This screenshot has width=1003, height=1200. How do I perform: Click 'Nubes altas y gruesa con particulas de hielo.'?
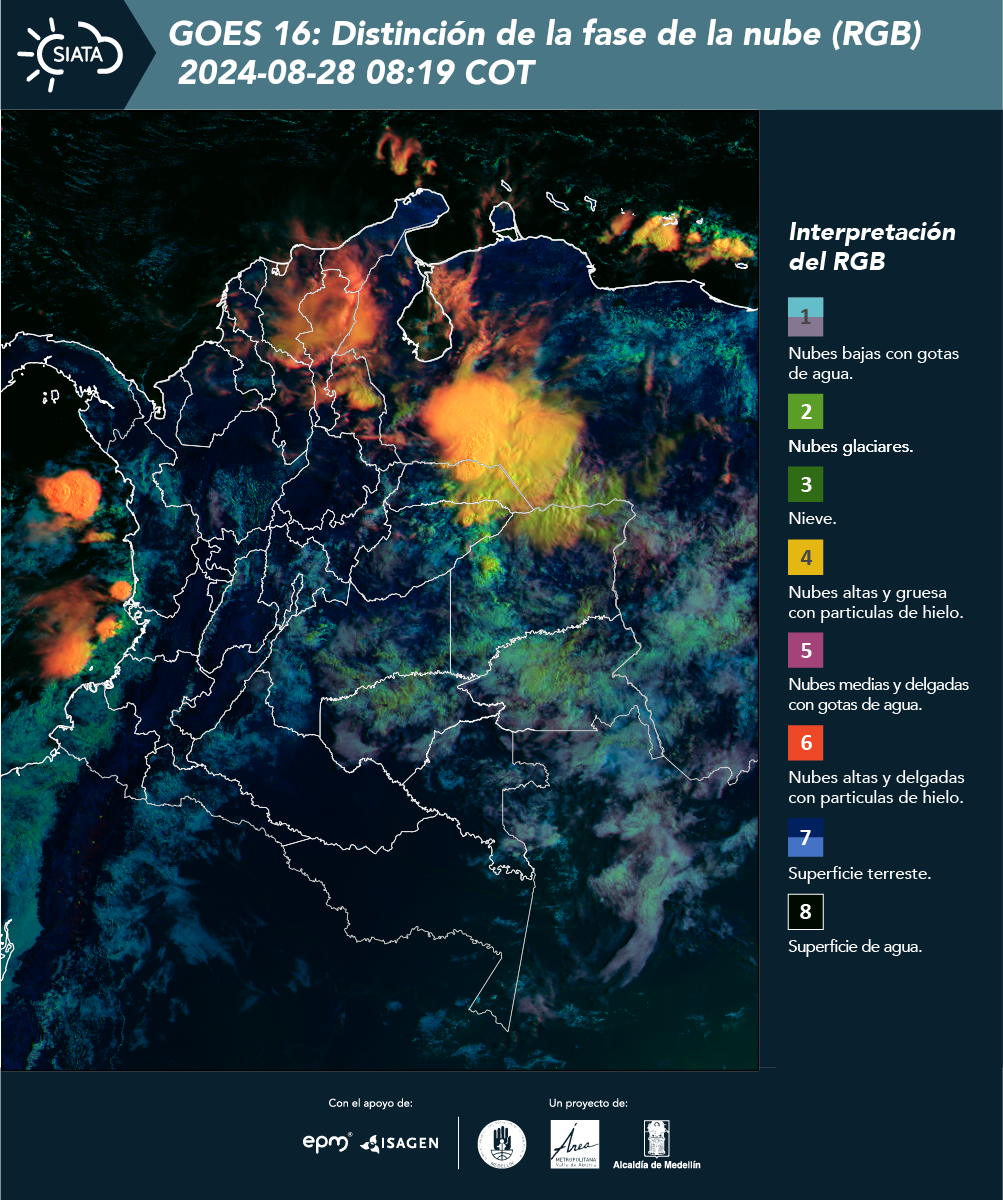point(875,602)
